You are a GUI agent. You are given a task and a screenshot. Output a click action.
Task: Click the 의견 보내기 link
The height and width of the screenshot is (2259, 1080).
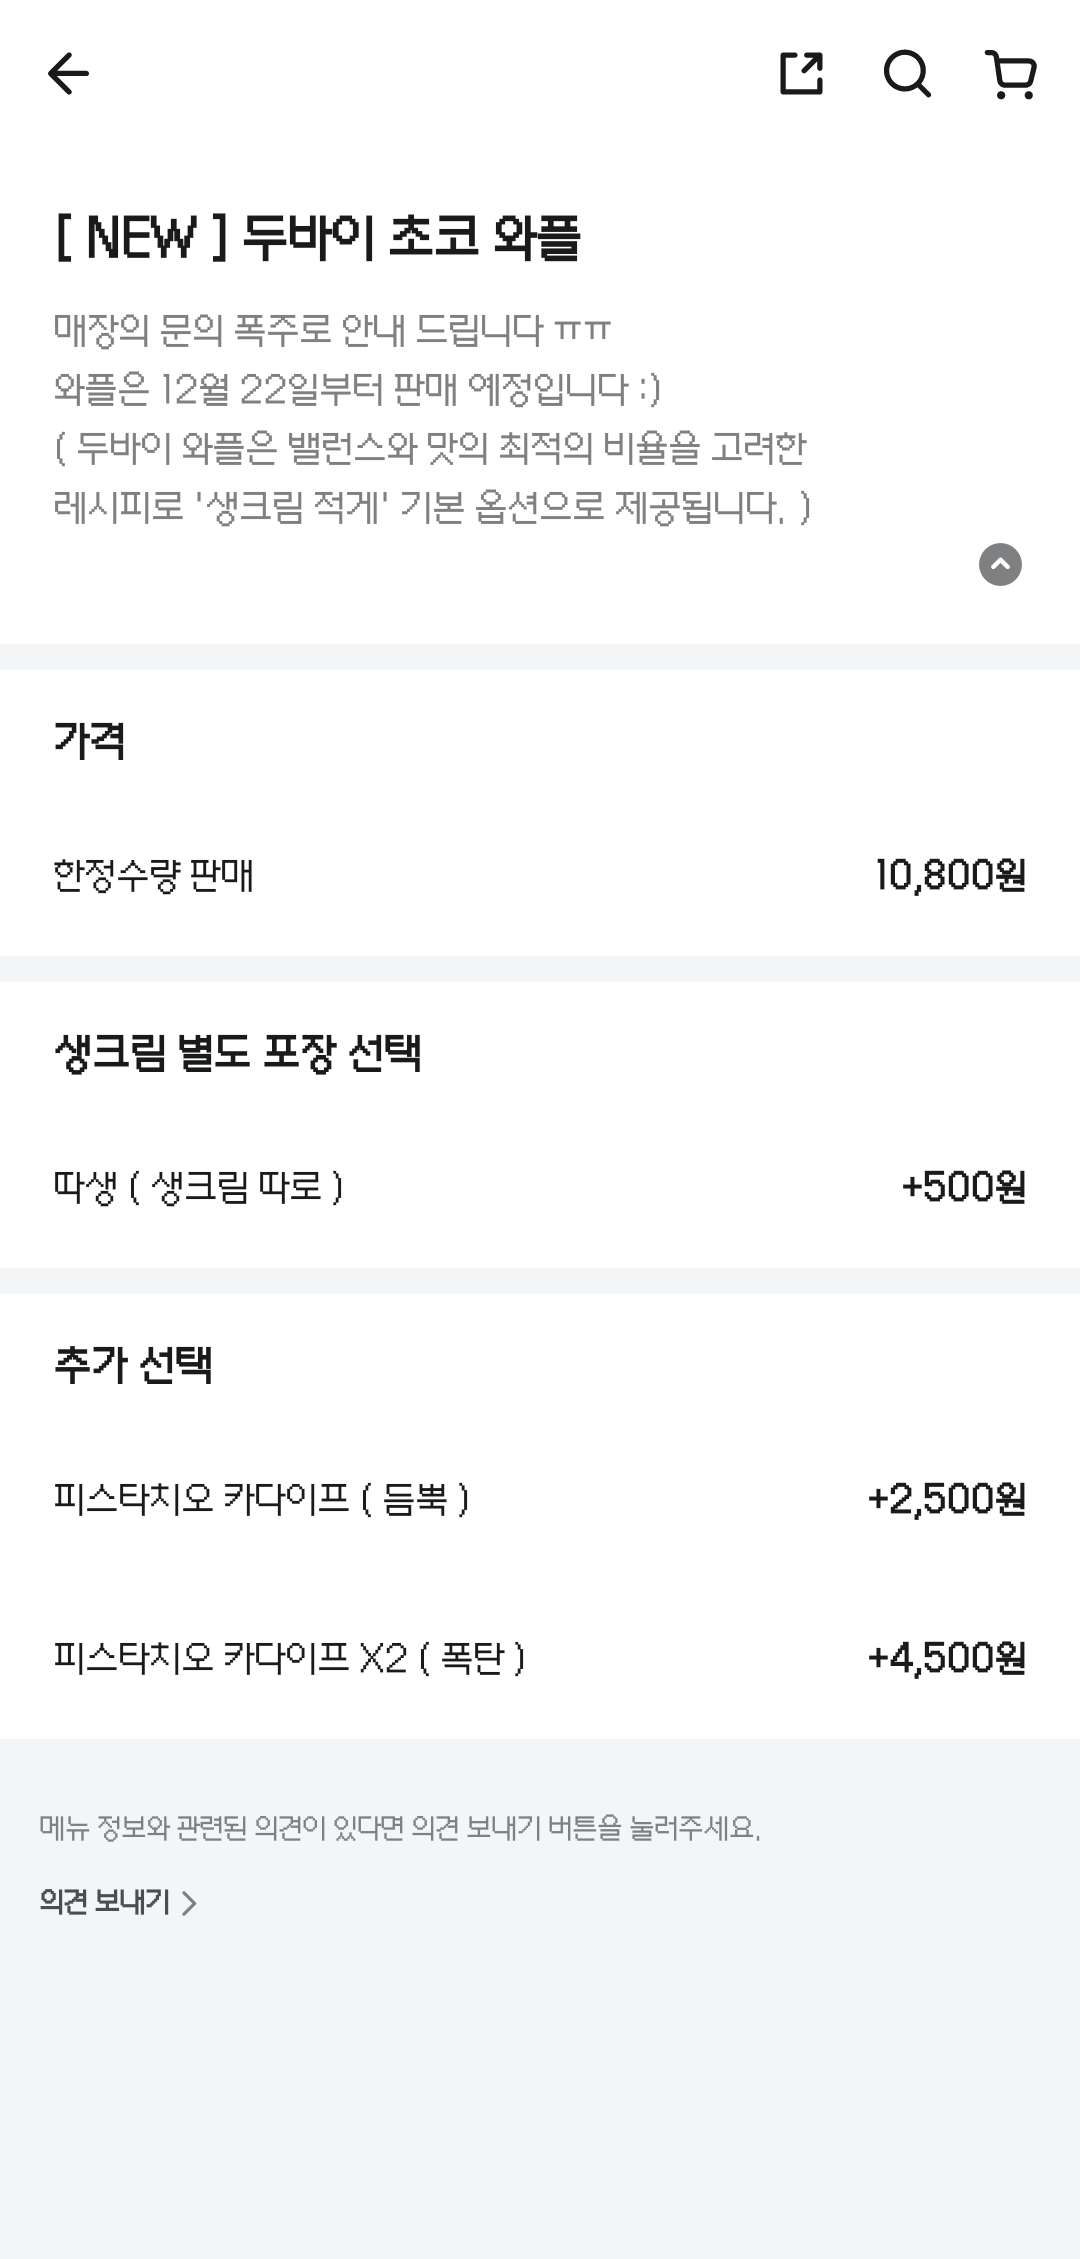105,1901
